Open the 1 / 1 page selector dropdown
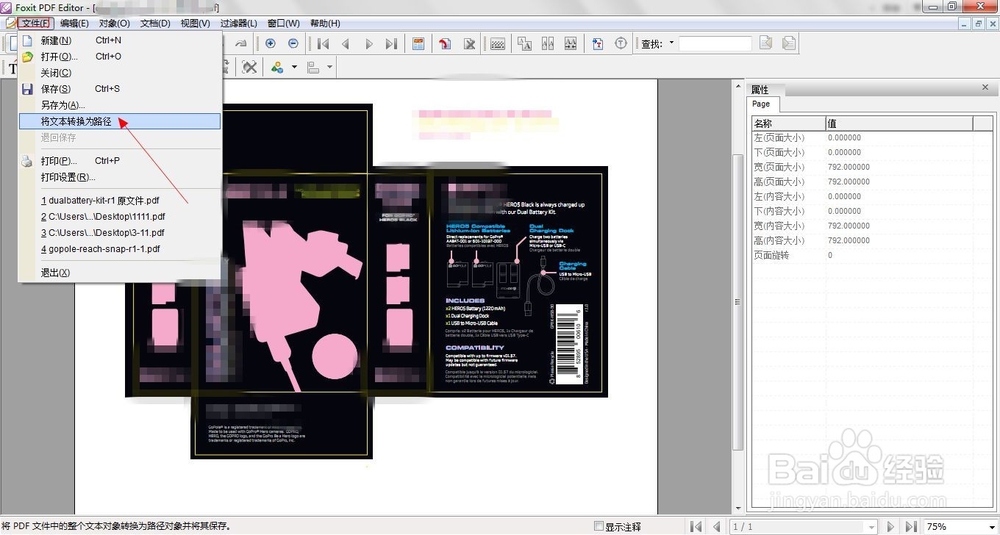Viewport: 1000px width, 535px height. (872, 527)
